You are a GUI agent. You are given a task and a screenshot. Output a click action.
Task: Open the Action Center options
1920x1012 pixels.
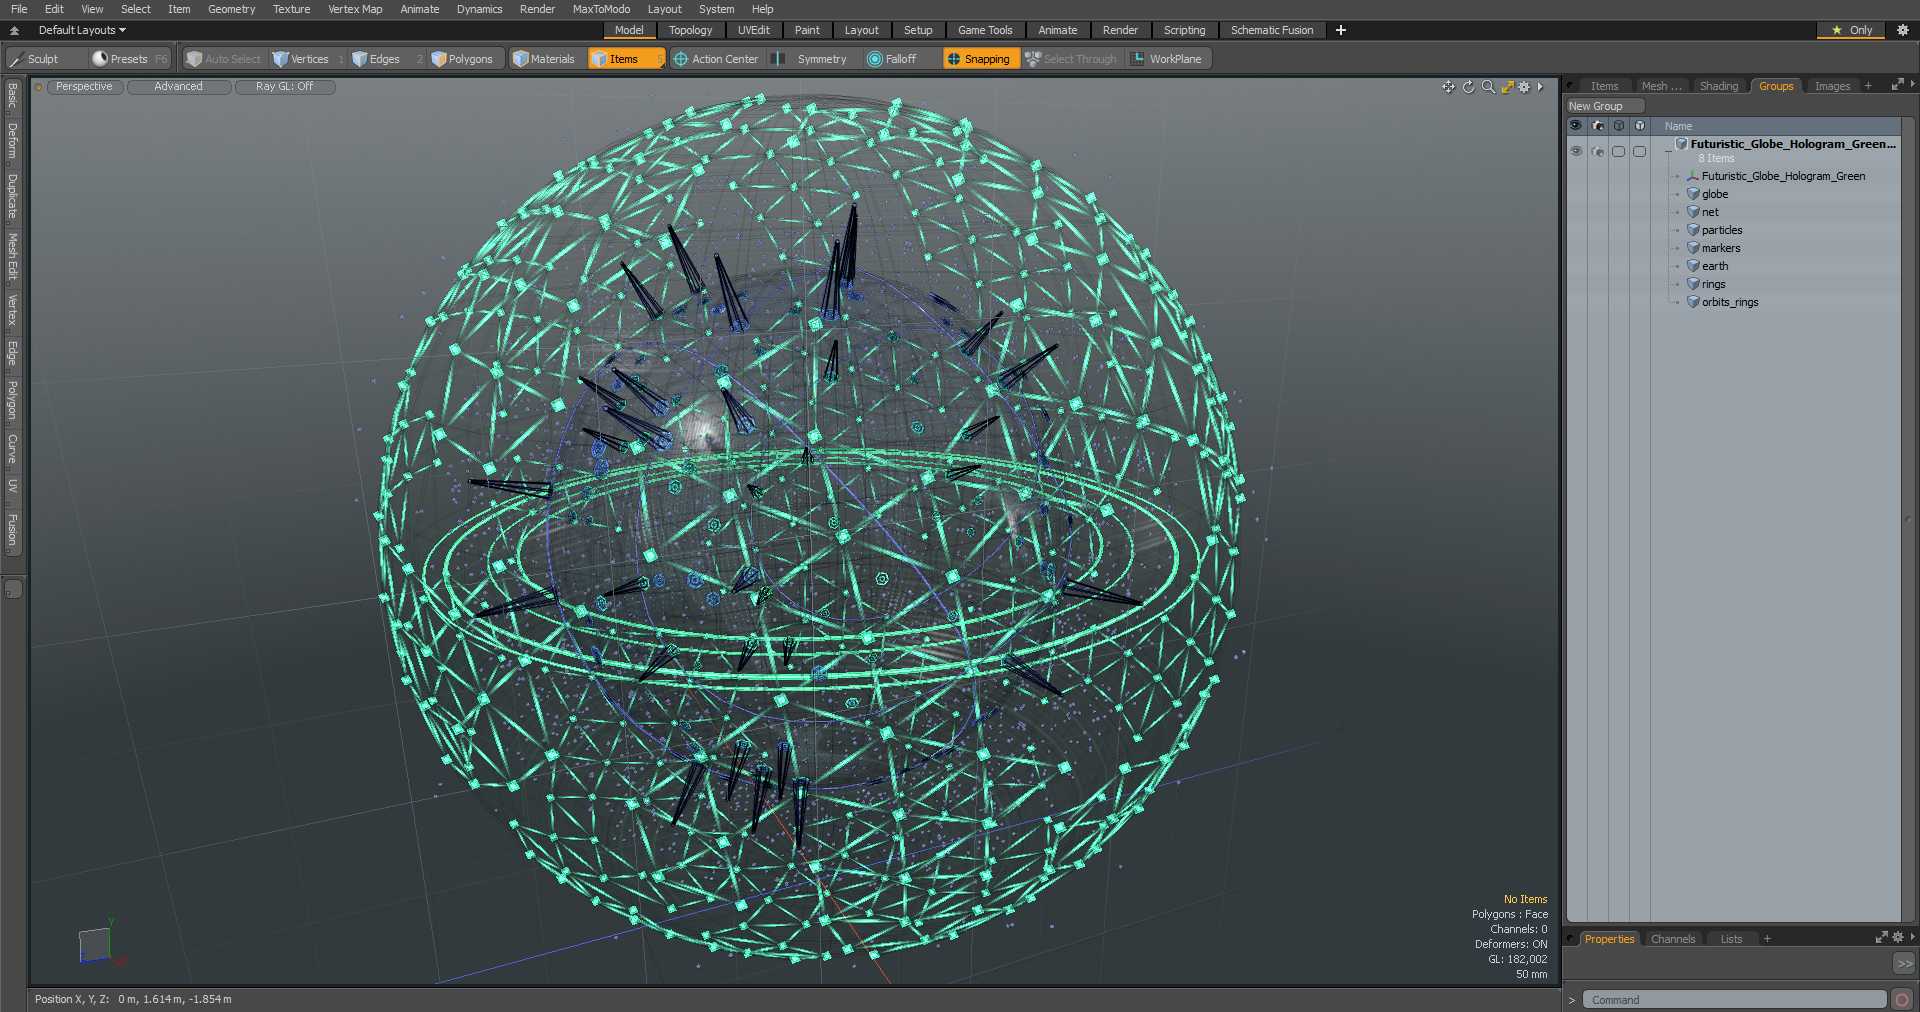coord(716,59)
